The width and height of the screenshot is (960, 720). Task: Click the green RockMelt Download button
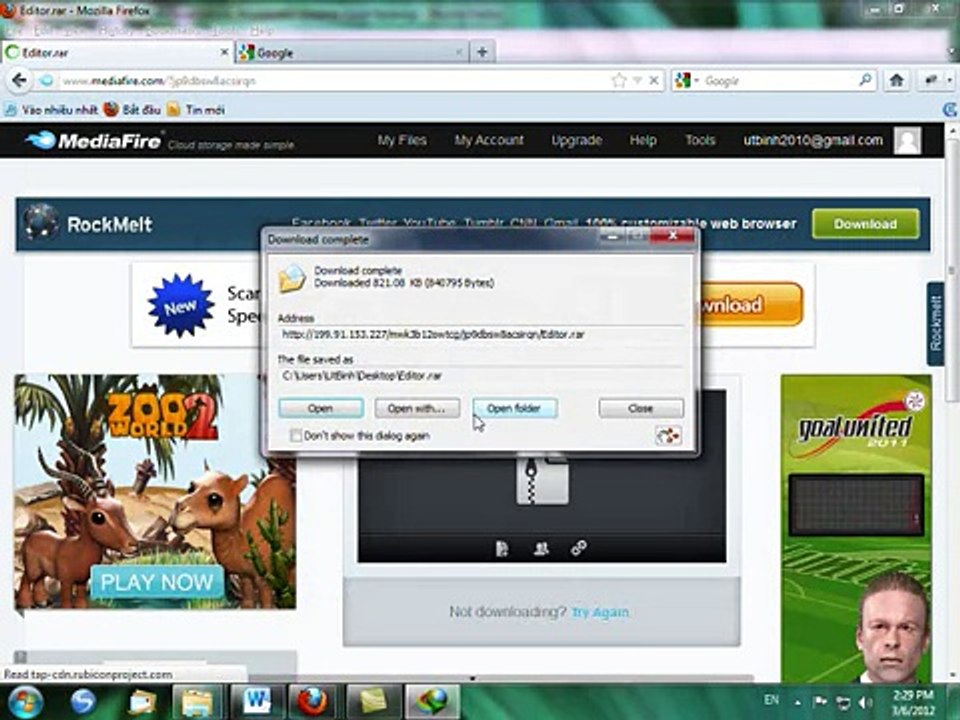865,224
